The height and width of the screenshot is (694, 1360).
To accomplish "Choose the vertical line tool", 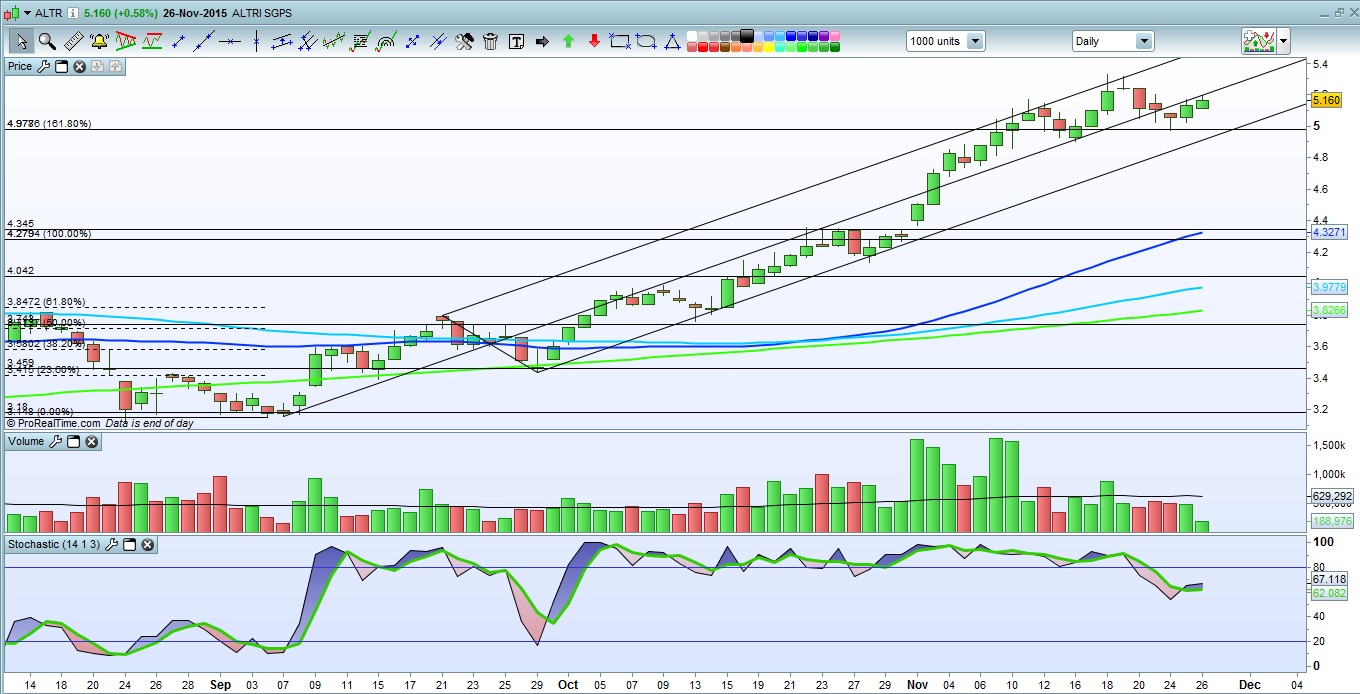I will [256, 41].
